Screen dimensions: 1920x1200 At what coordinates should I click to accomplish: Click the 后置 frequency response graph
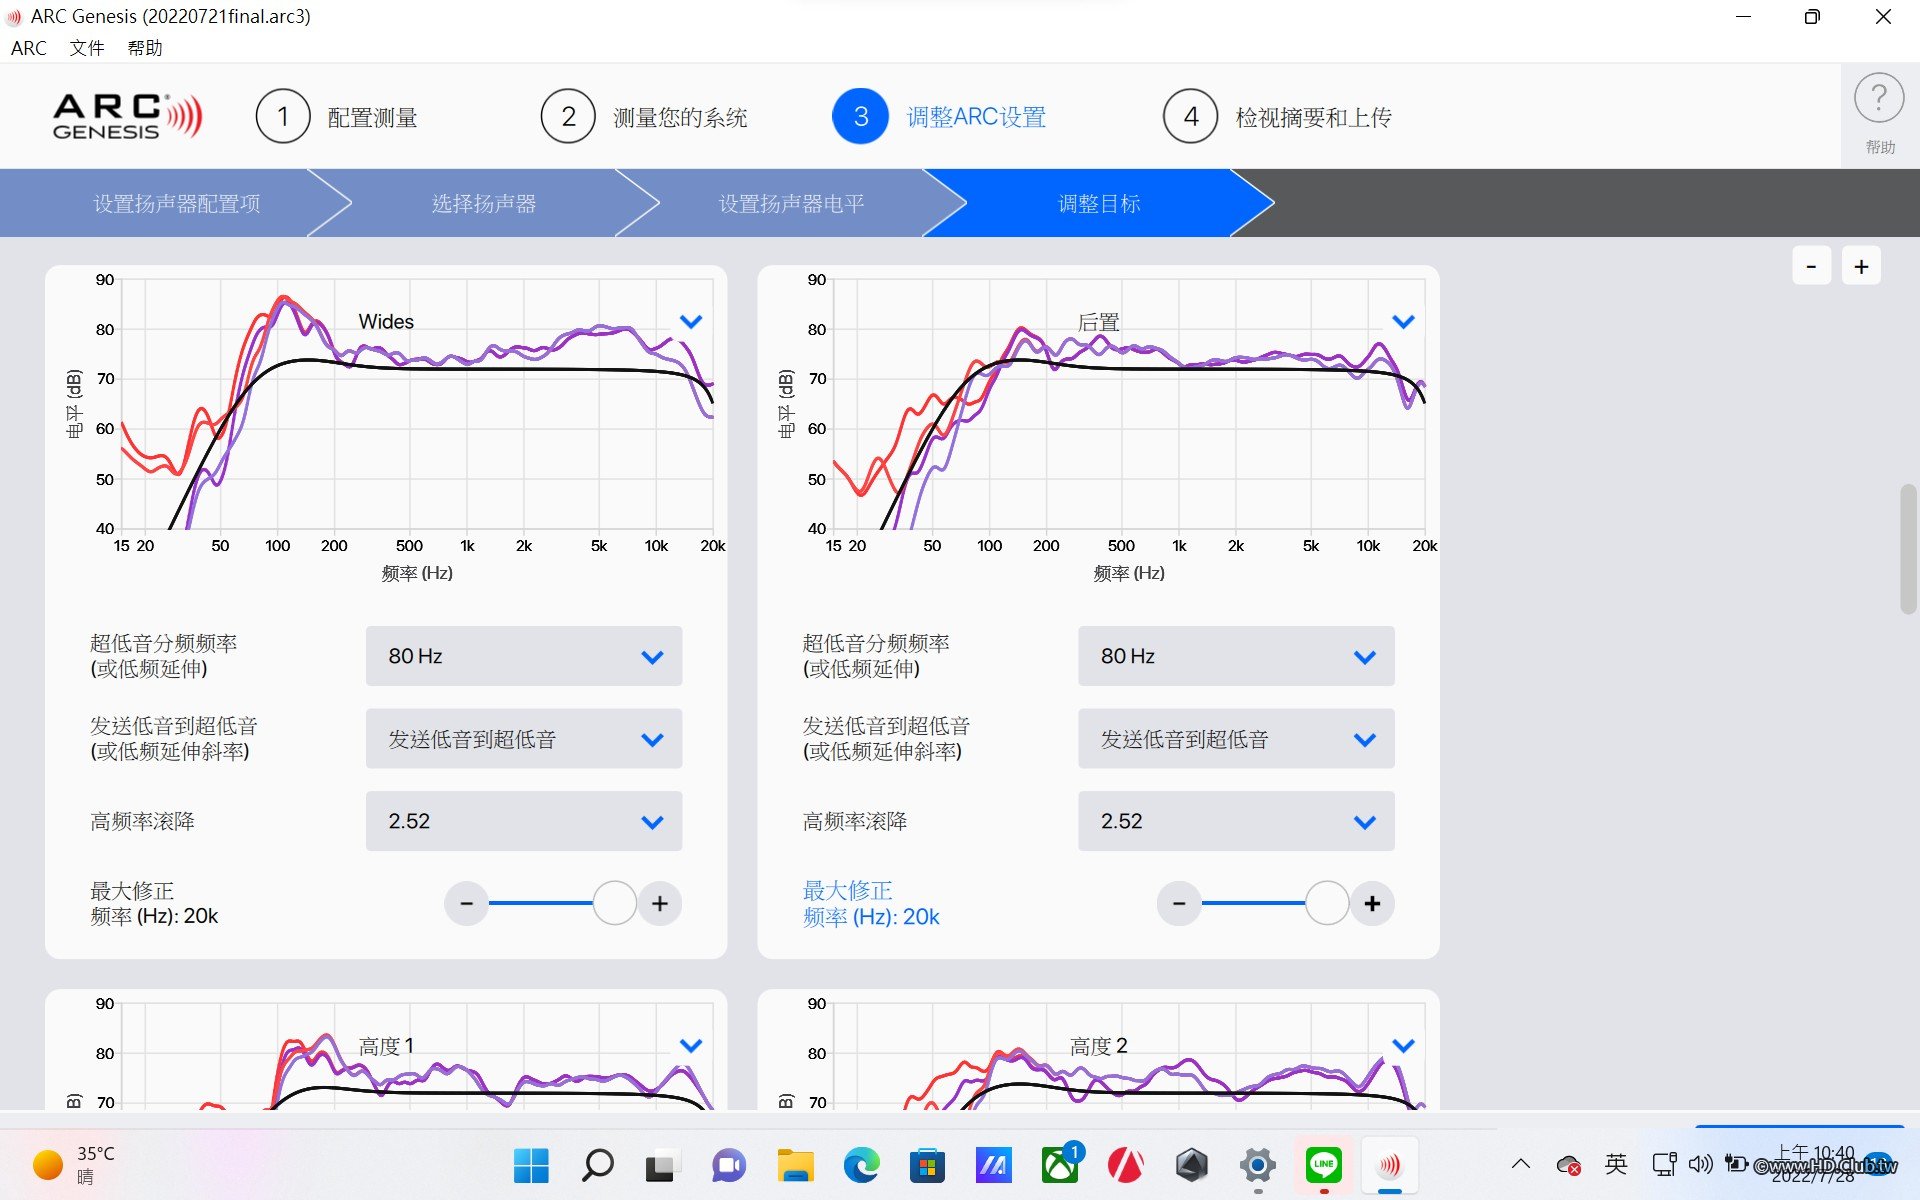pos(1129,404)
